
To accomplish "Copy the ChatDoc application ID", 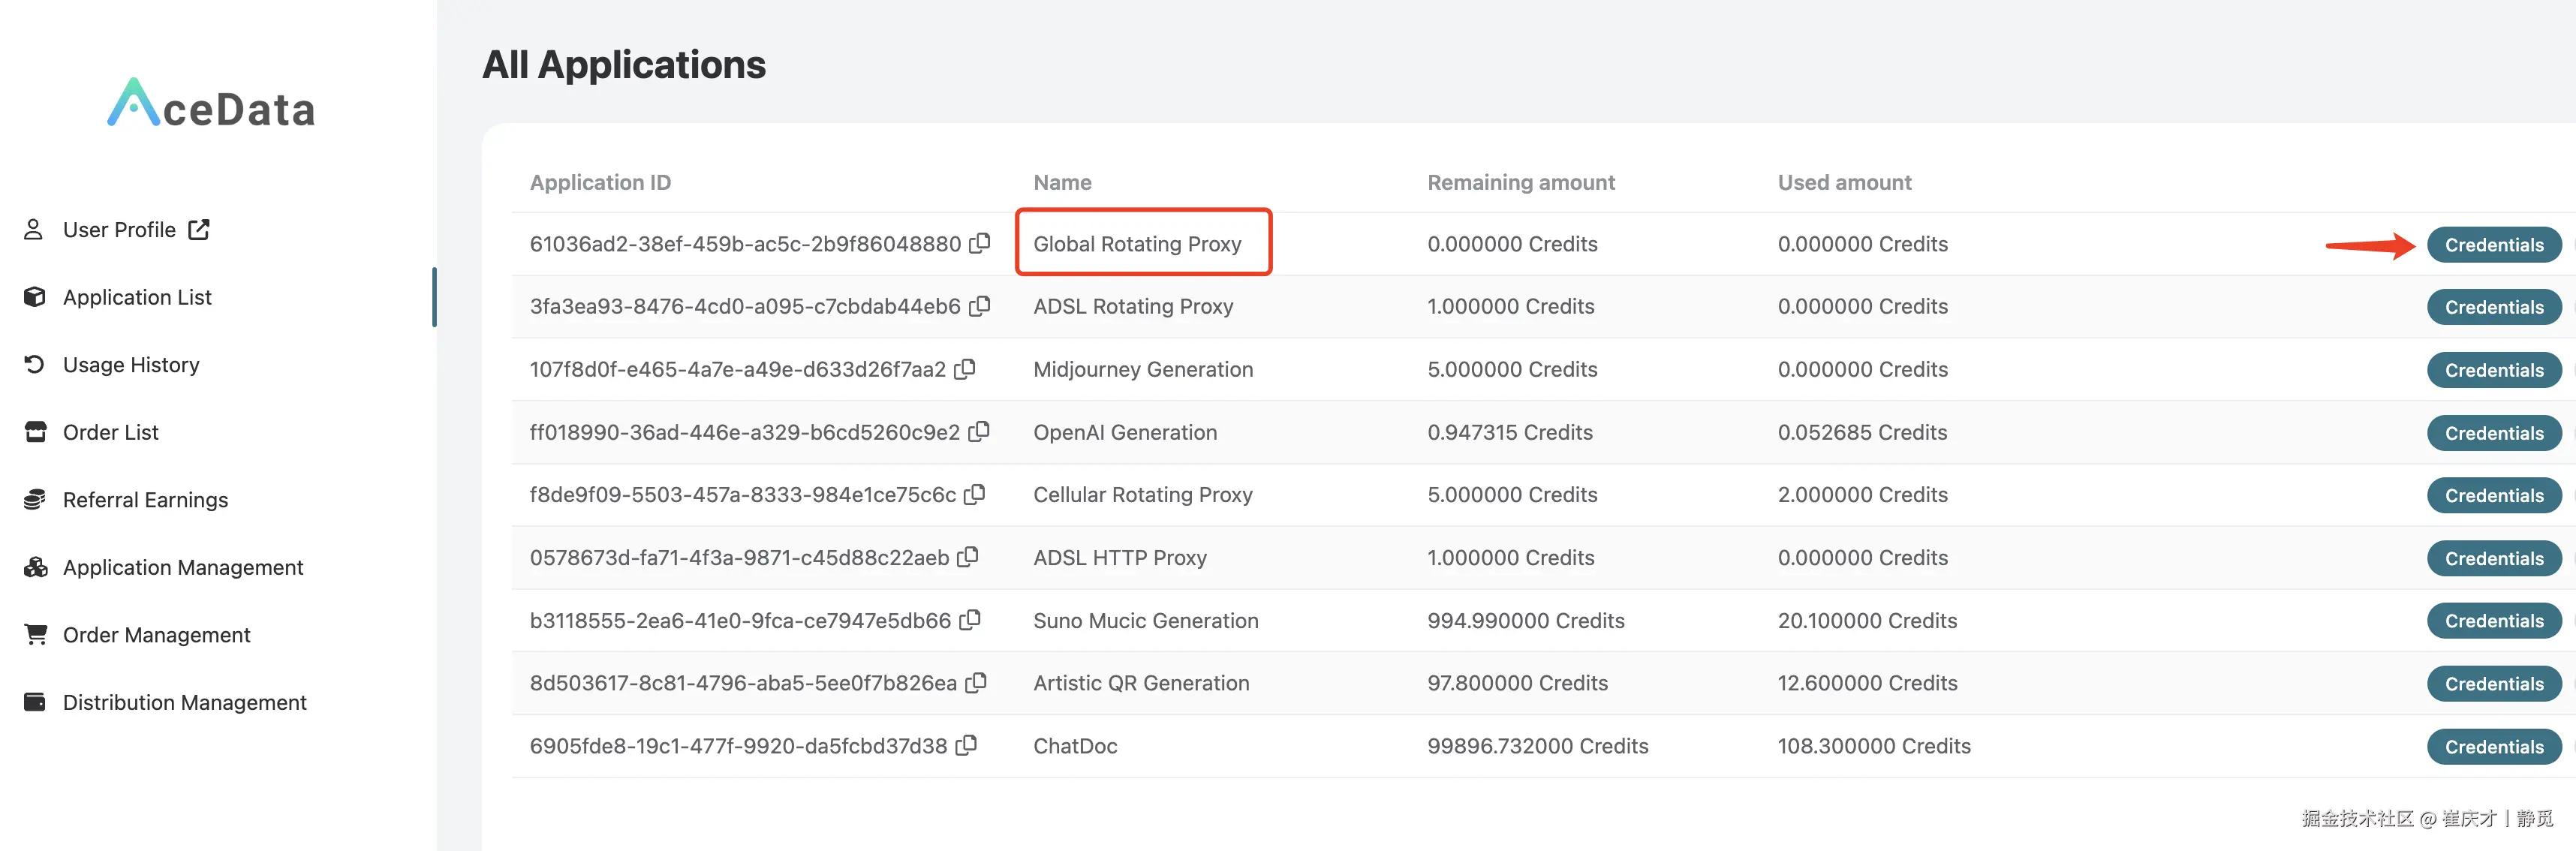I will tap(966, 745).
